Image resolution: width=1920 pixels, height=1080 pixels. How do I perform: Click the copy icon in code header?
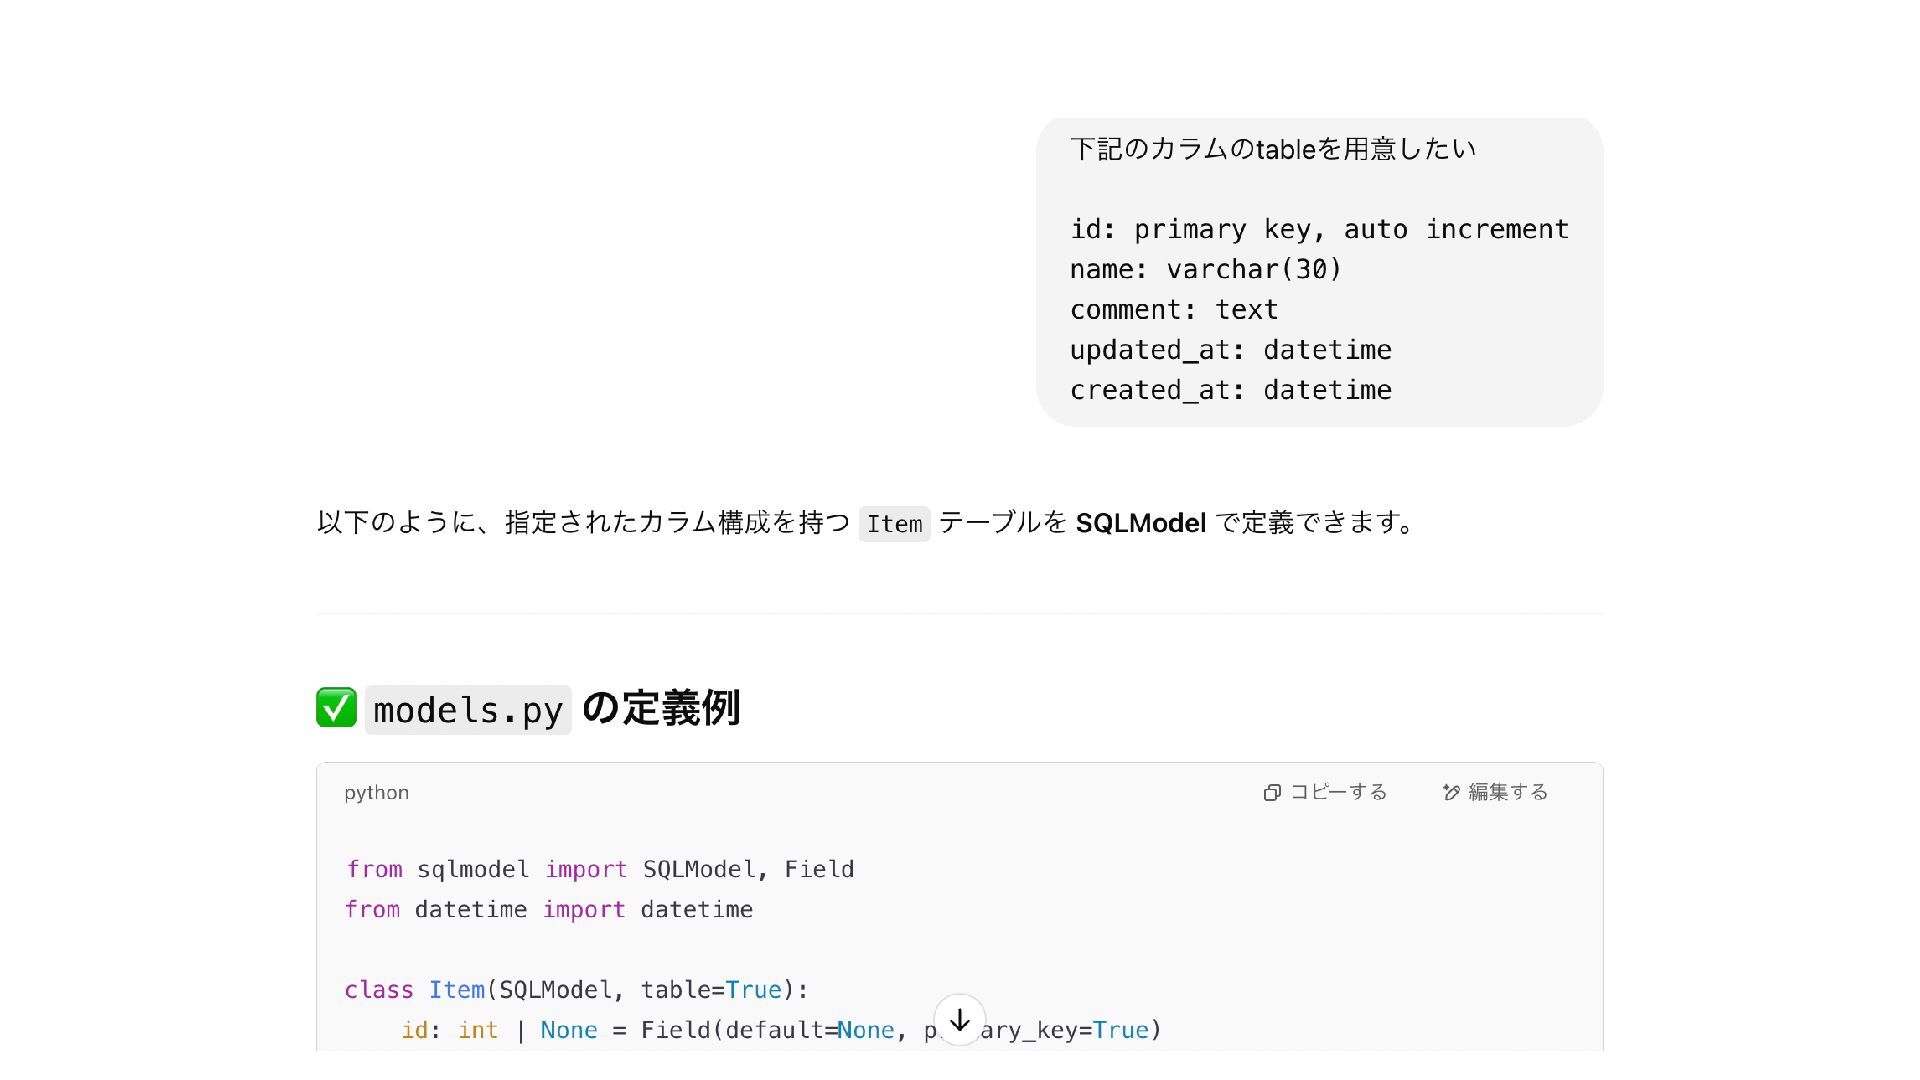coord(1272,792)
